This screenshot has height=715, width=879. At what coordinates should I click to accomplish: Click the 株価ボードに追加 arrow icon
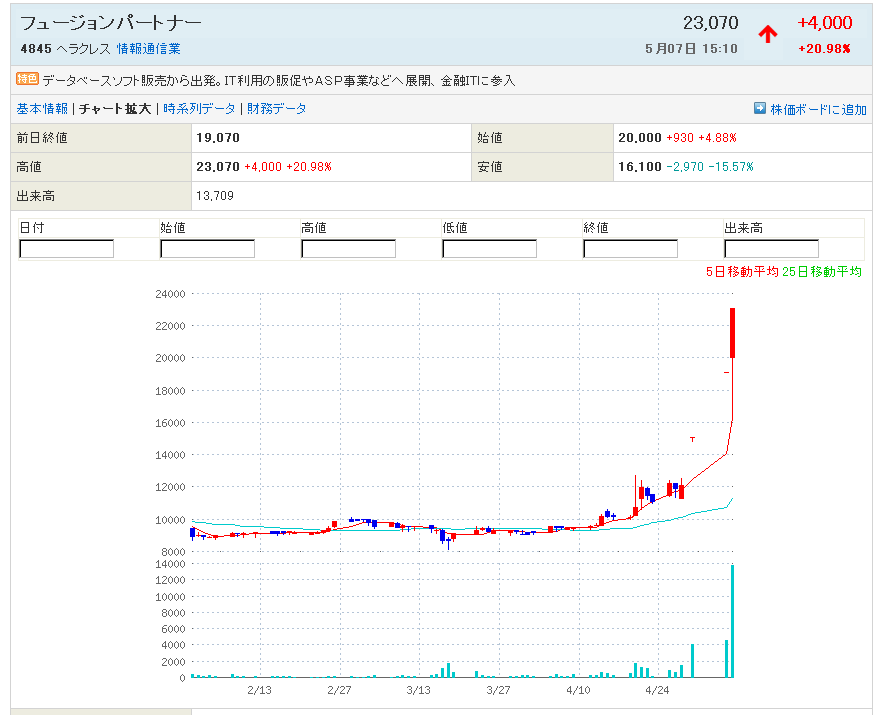click(759, 109)
